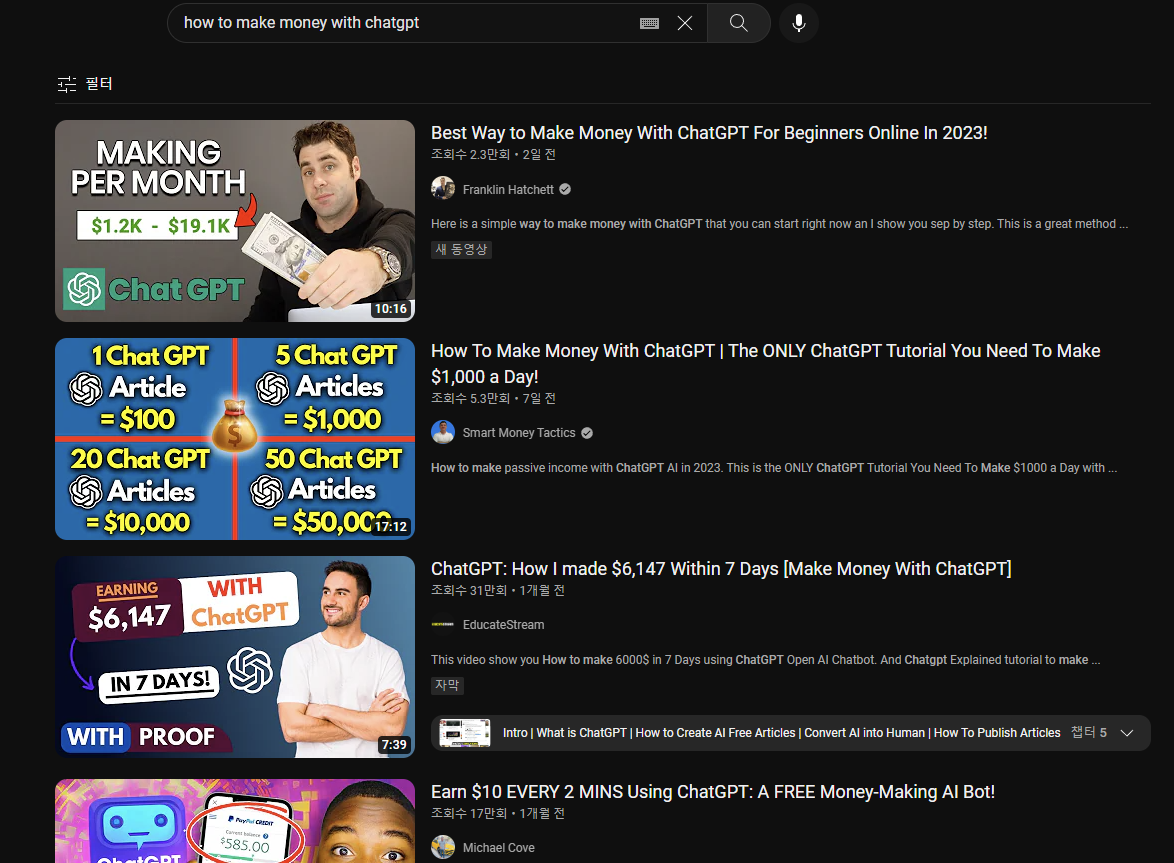1174x863 pixels.
Task: Click Smart Money Tactics channel avatar
Action: tap(443, 432)
